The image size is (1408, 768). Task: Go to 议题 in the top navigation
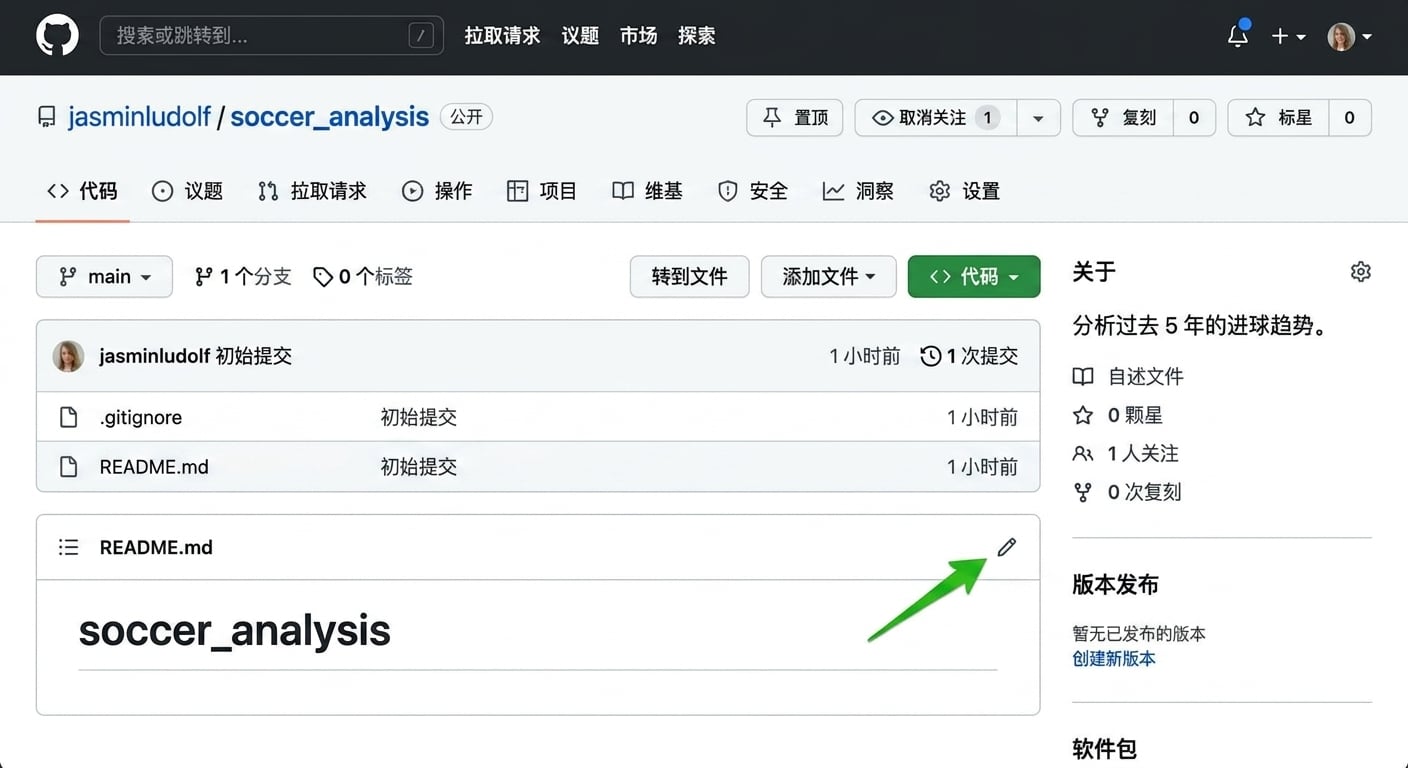click(x=580, y=36)
